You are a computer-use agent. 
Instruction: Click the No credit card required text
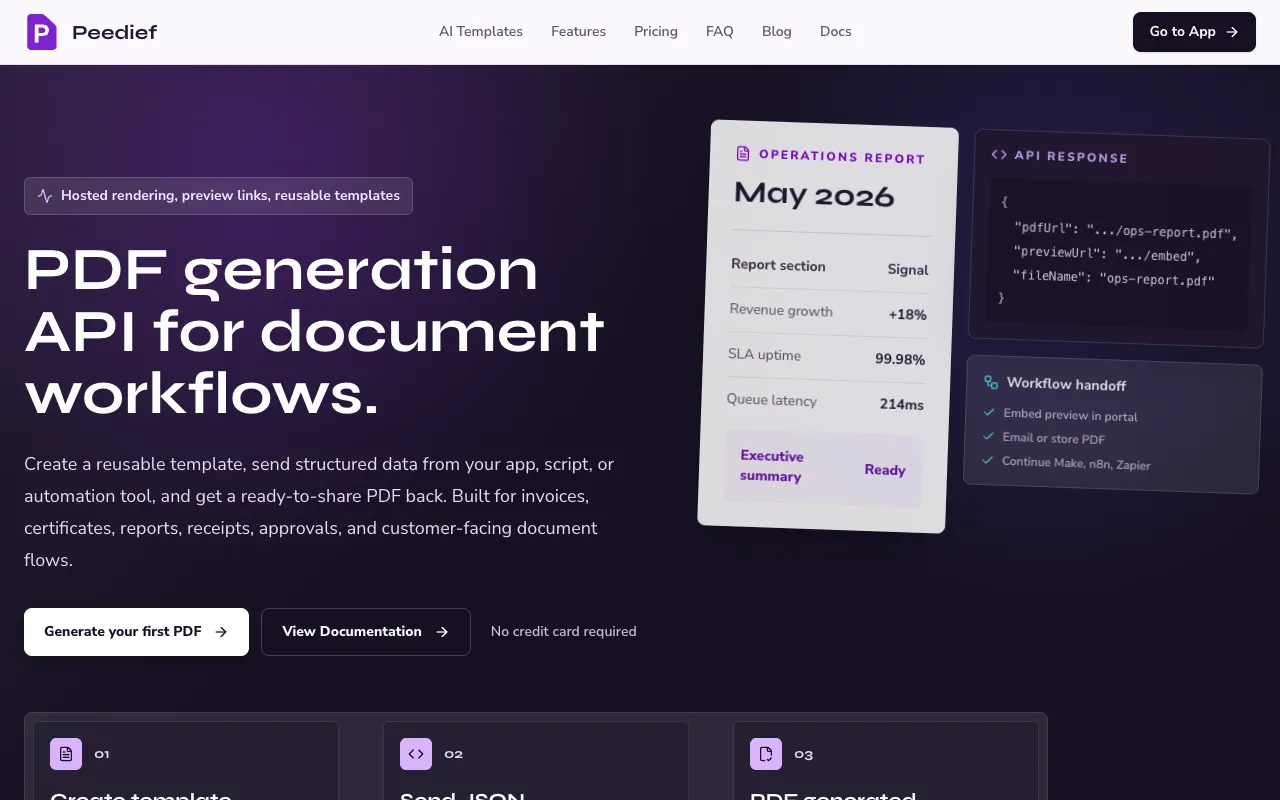(x=564, y=632)
